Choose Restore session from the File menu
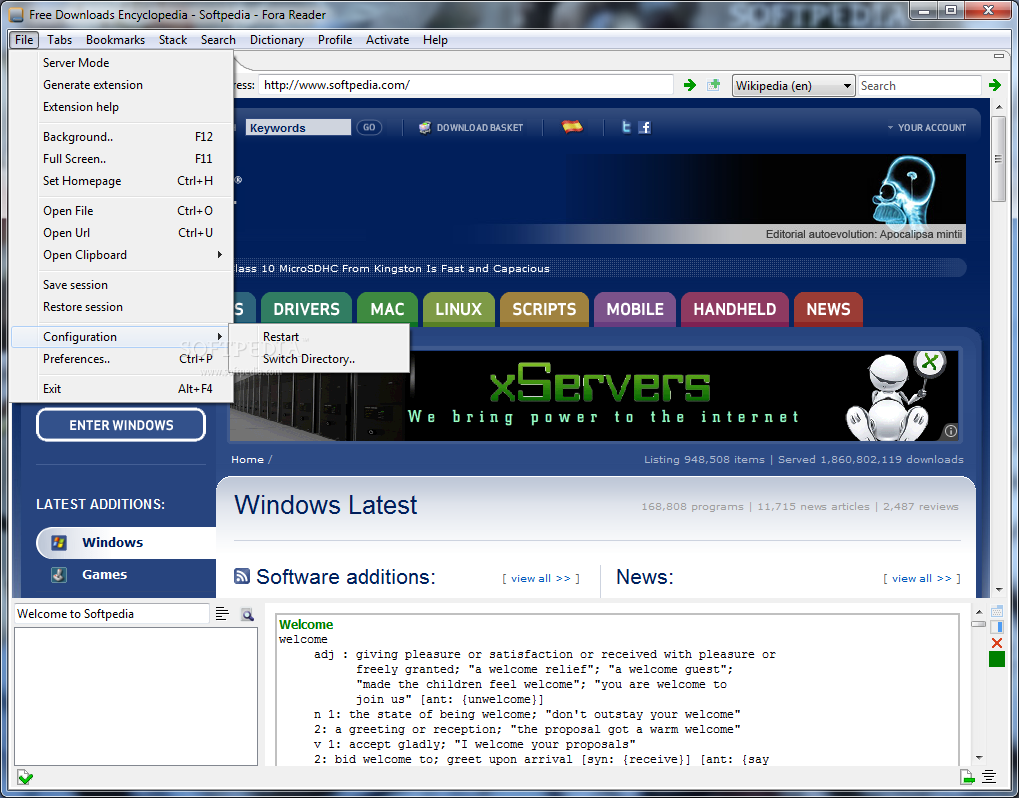The height and width of the screenshot is (798, 1019). coord(122,307)
